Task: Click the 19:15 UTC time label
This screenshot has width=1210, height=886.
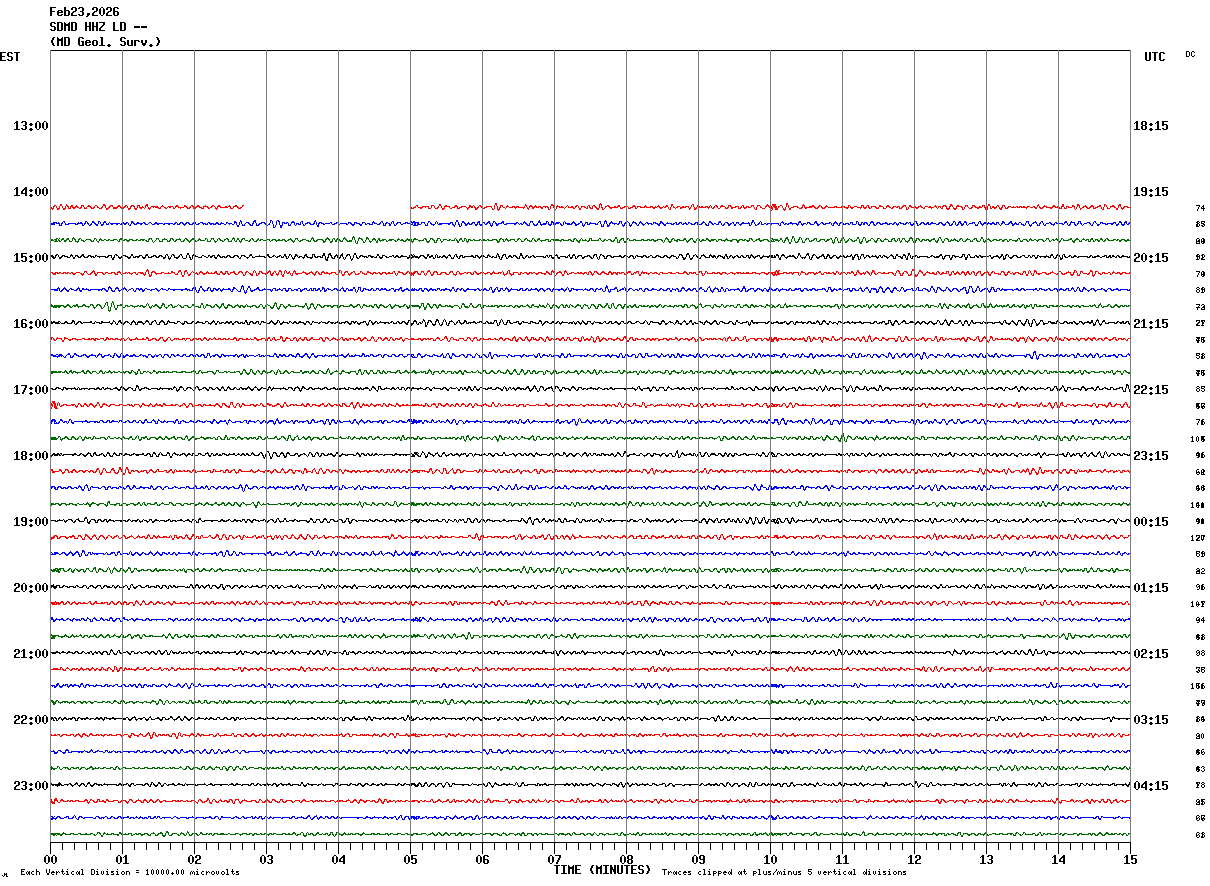Action: pyautogui.click(x=1151, y=192)
